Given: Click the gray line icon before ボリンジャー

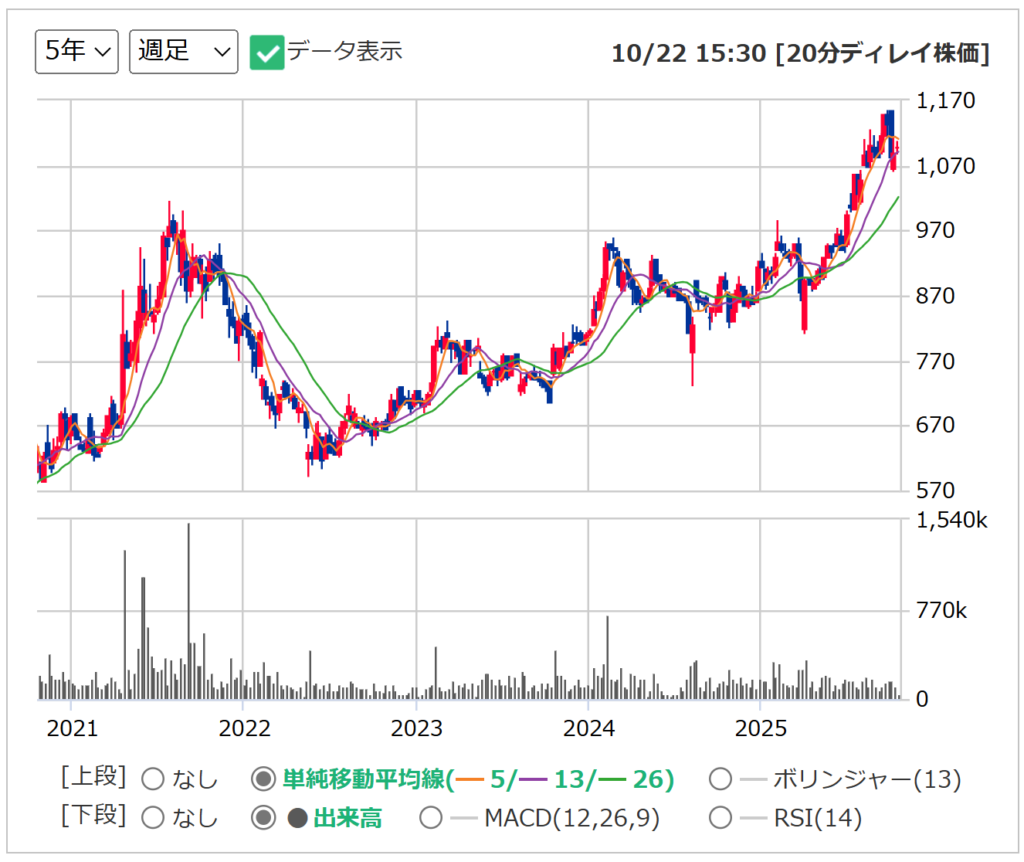Looking at the screenshot, I should (752, 779).
